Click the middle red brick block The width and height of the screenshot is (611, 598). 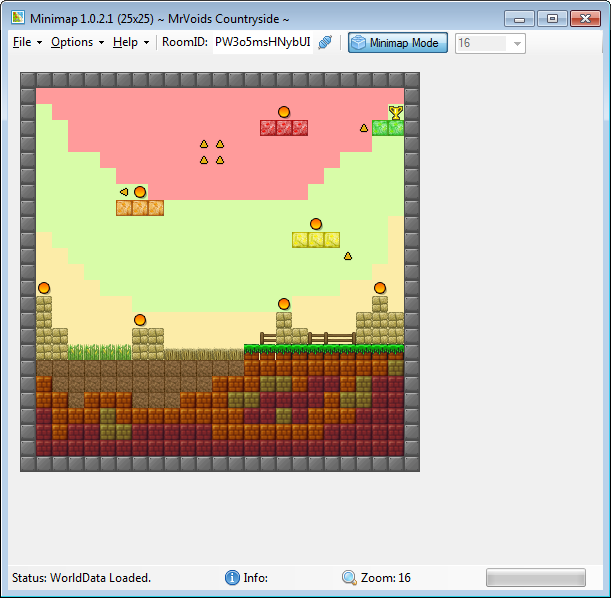point(284,128)
